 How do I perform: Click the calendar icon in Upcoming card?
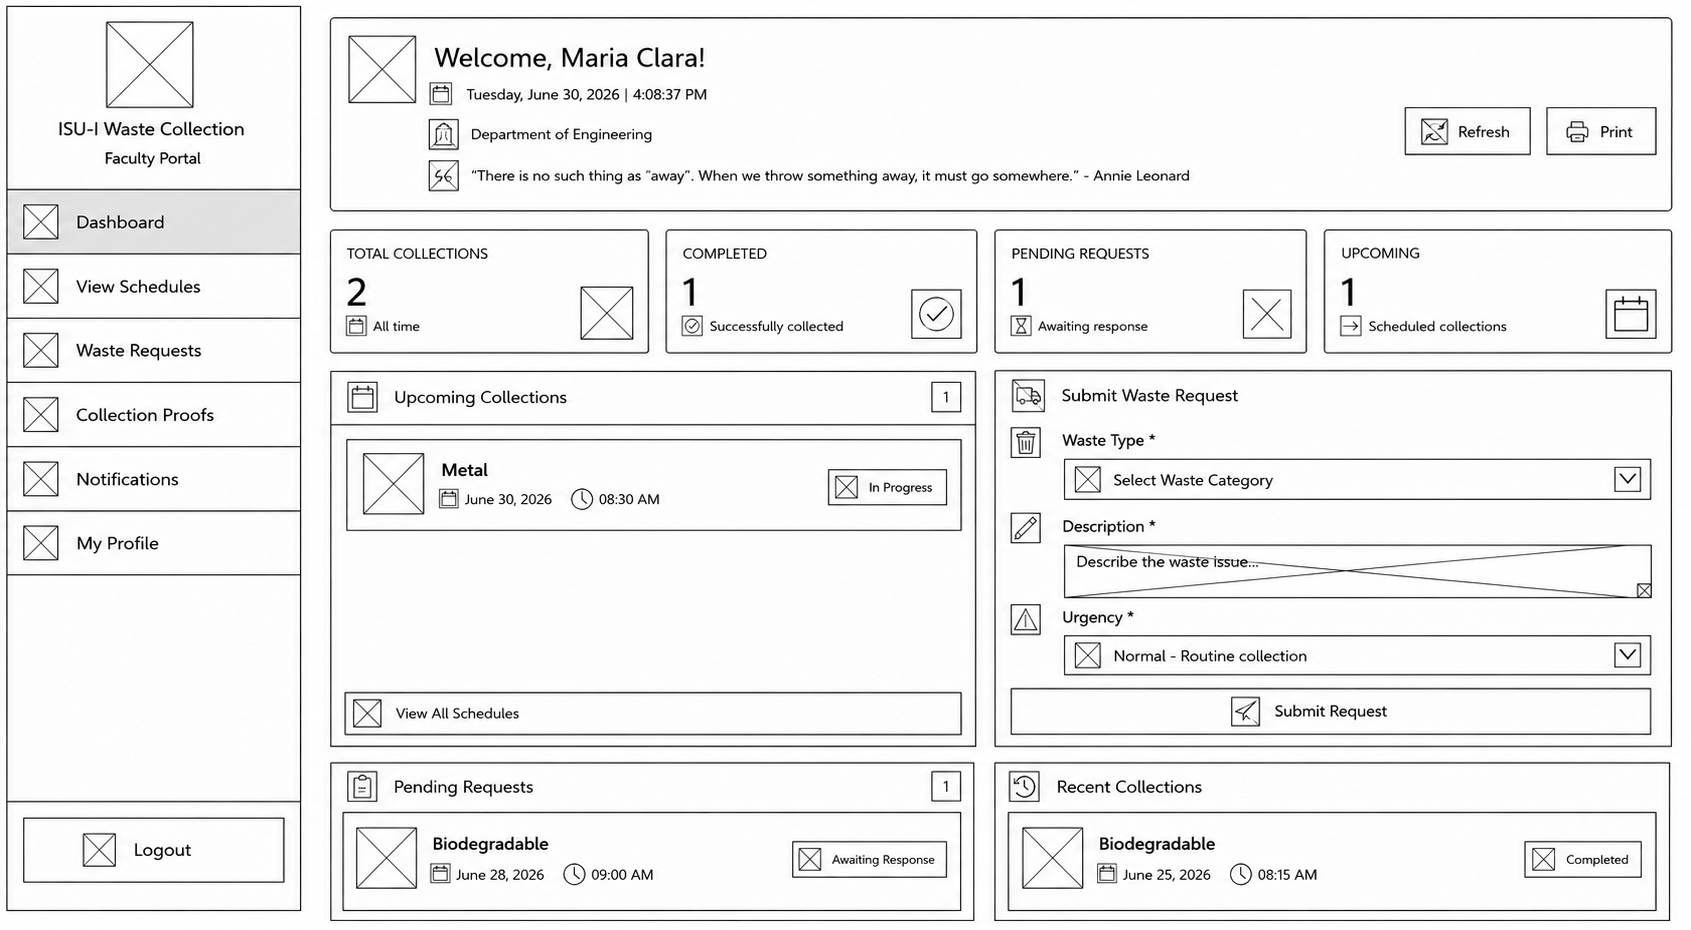(1631, 314)
